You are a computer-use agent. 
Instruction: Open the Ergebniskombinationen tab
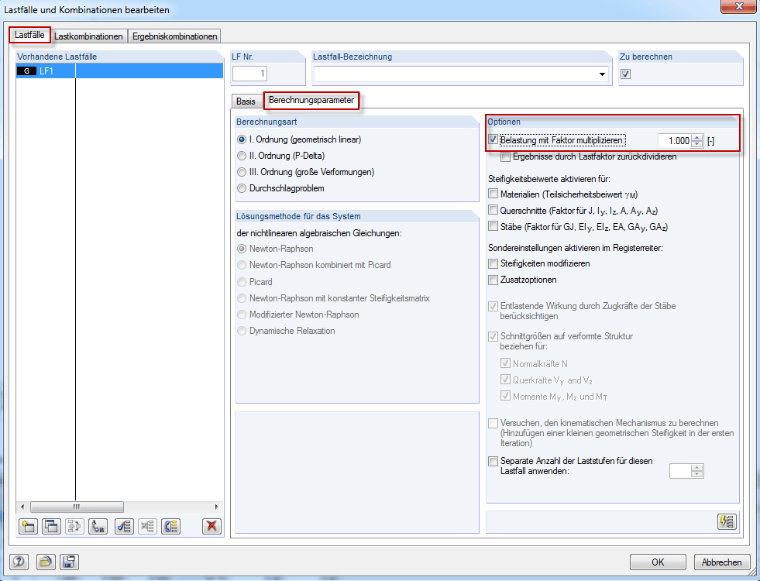(x=174, y=36)
